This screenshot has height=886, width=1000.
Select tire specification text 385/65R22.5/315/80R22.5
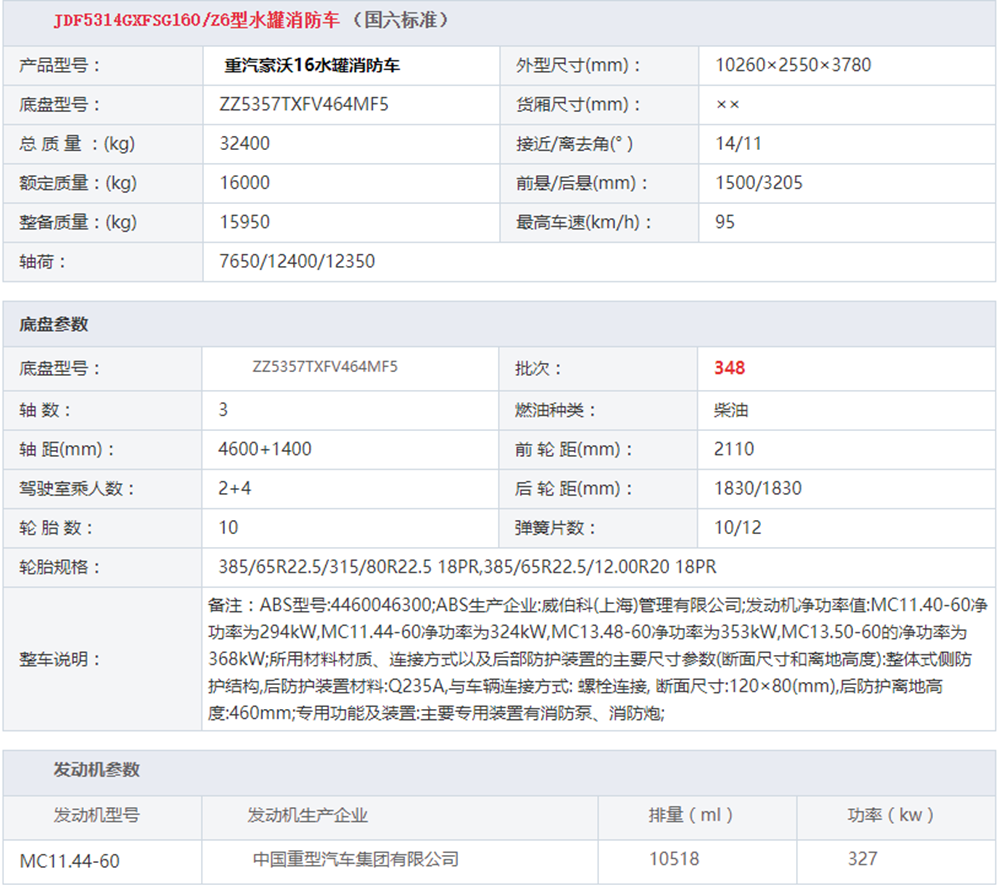[x=325, y=567]
